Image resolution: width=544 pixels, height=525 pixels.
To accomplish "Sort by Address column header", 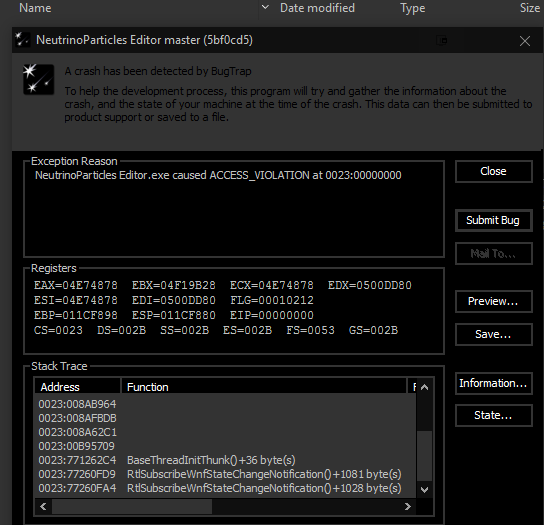I will 77,387.
